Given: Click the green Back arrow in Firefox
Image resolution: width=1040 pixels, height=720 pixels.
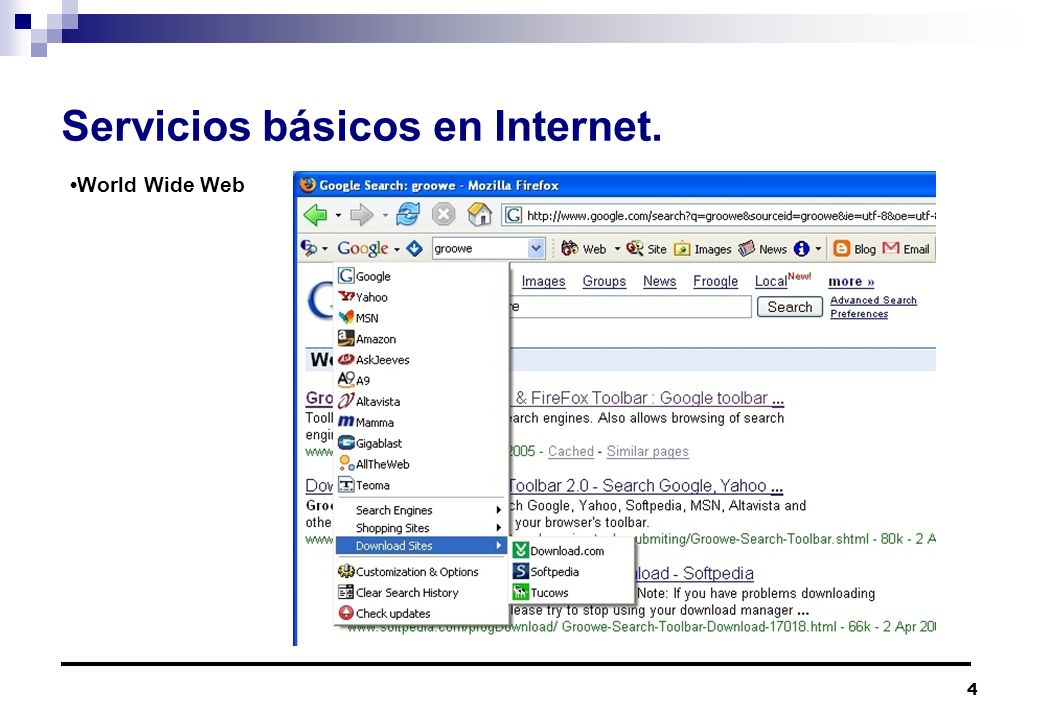Looking at the screenshot, I should coord(316,214).
